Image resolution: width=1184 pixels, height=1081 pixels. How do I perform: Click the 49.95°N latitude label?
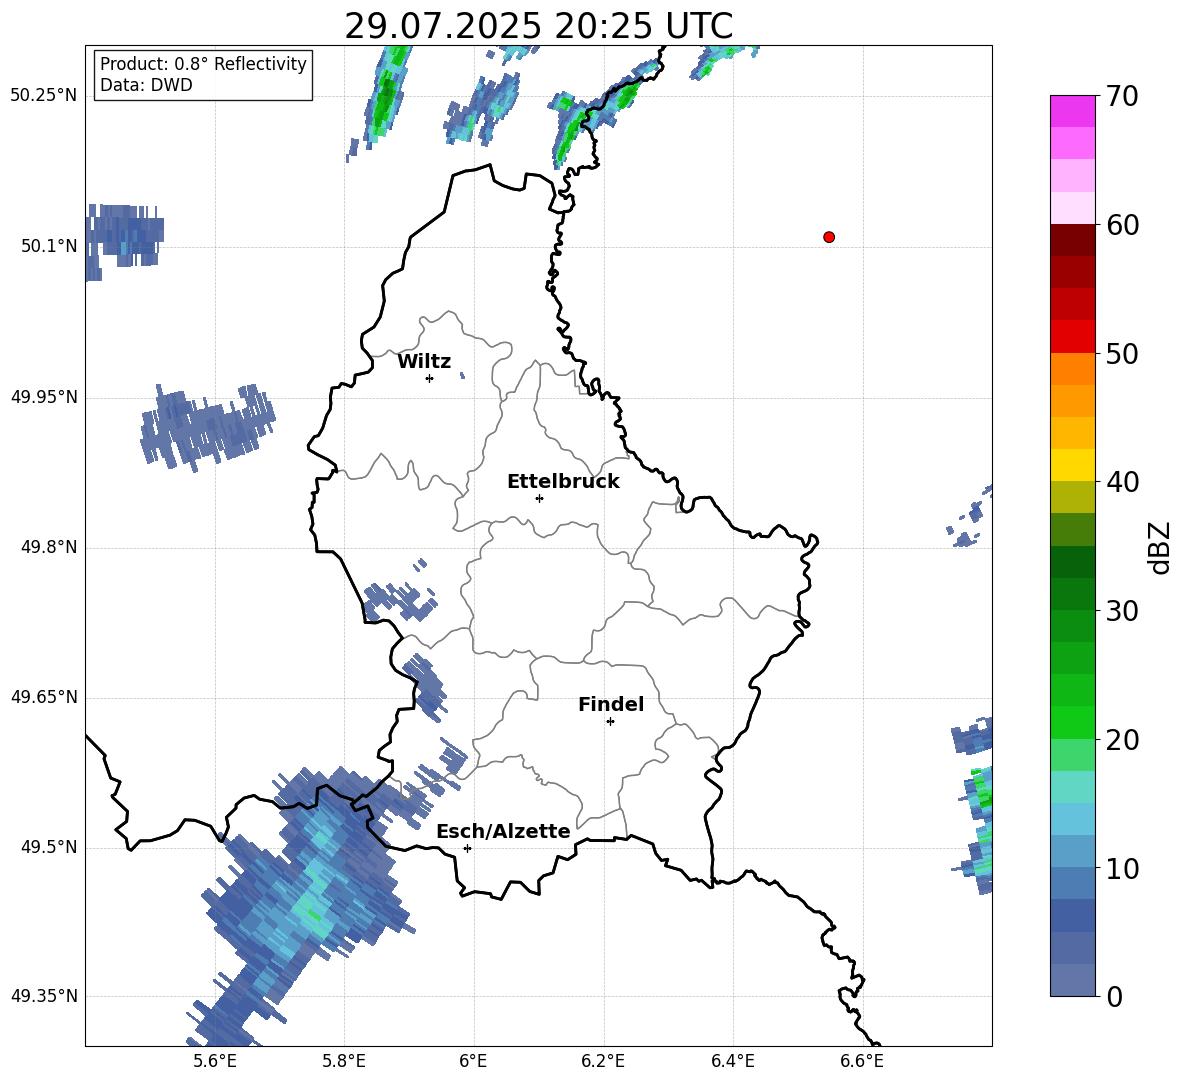pos(44,396)
